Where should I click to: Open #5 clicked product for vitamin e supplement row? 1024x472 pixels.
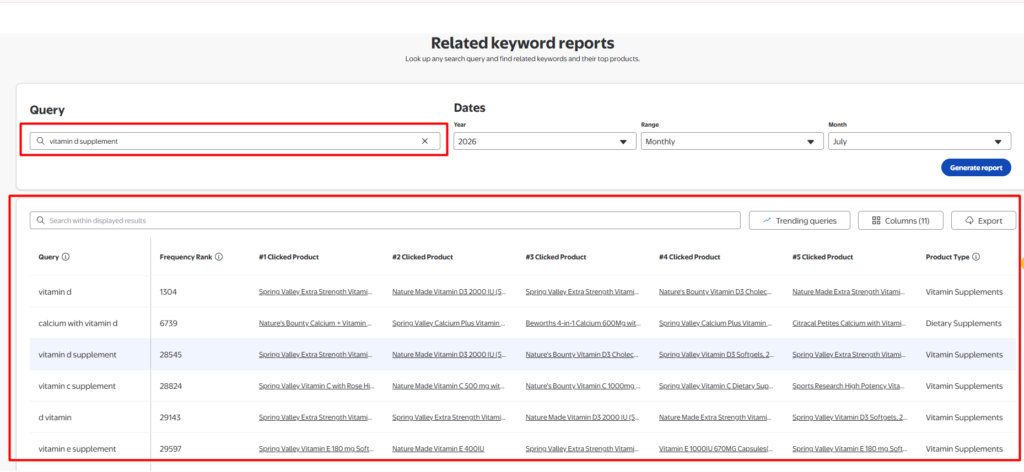pos(850,448)
